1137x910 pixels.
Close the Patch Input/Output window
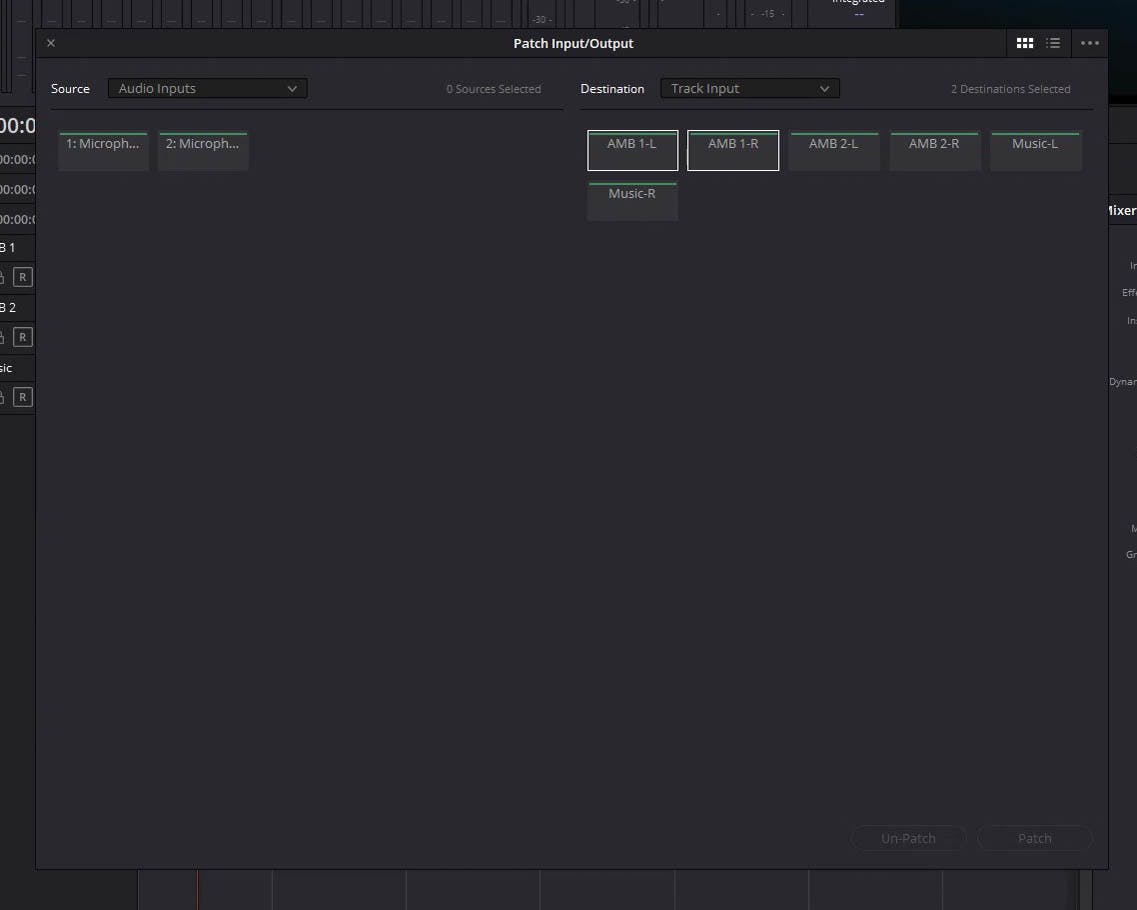pos(51,43)
